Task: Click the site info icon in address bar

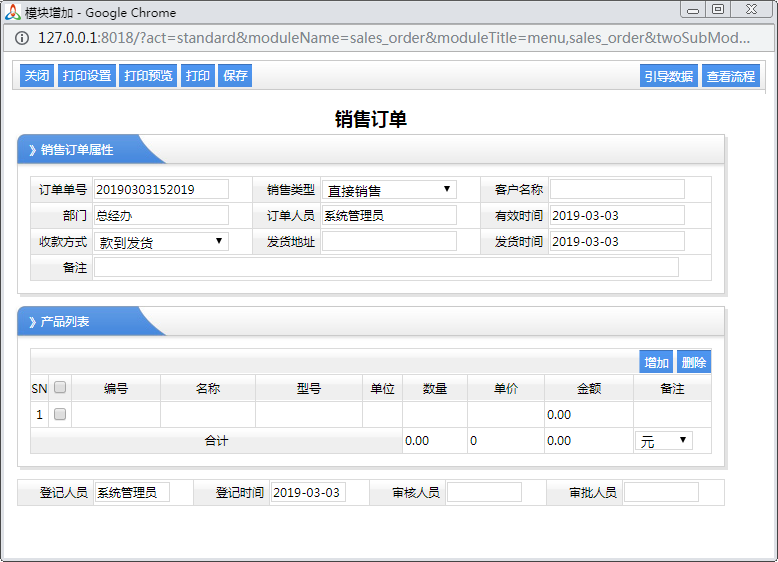Action: 21,38
